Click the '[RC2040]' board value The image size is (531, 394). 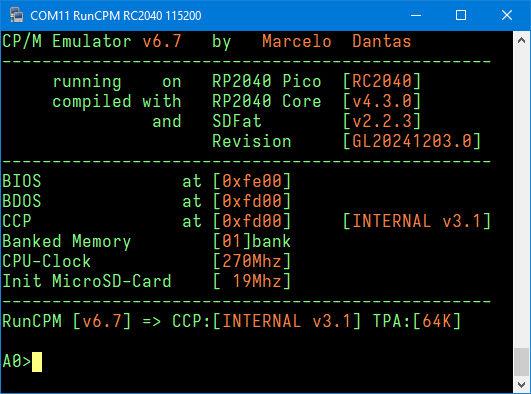point(382,81)
